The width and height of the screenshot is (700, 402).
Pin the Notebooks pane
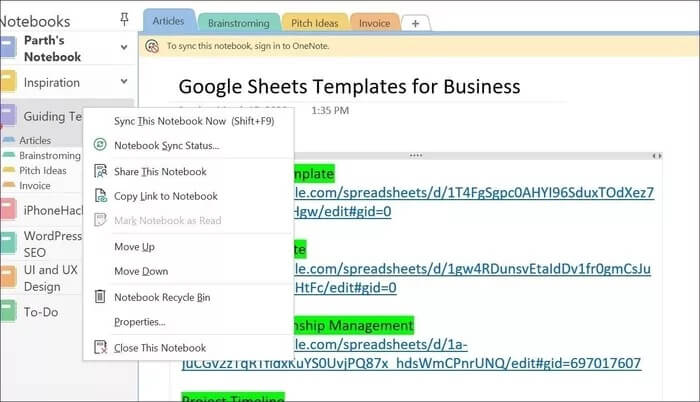[x=125, y=19]
